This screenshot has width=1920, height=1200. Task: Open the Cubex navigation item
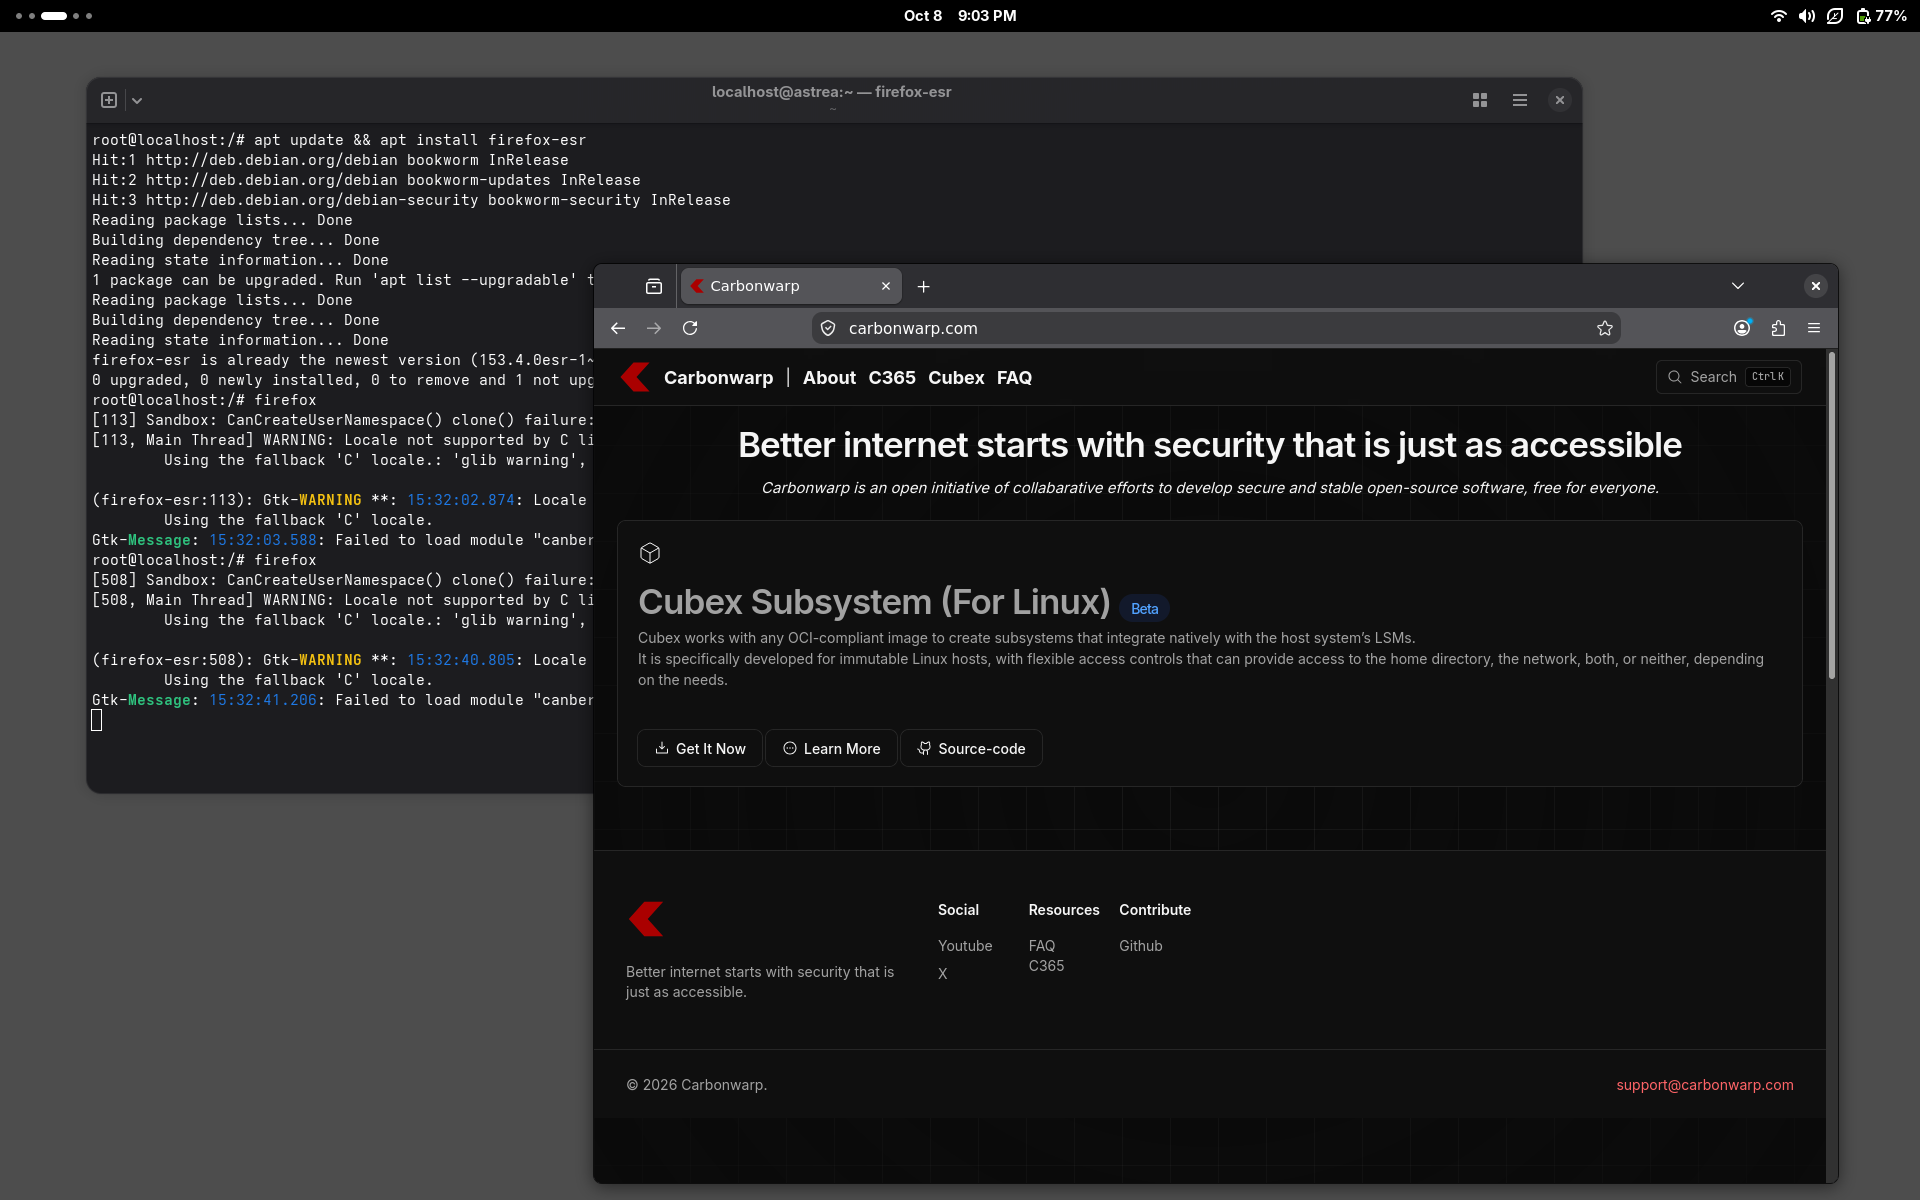[x=956, y=378]
